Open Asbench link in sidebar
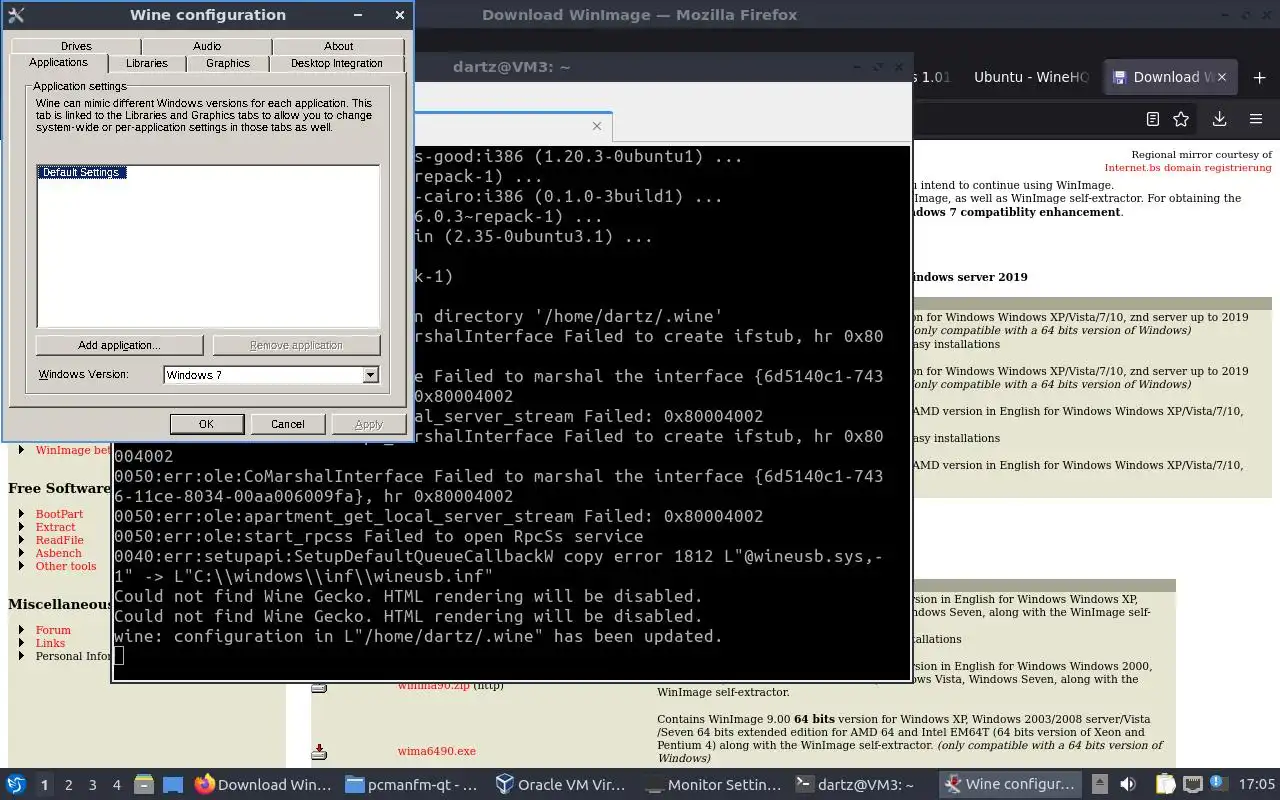Image resolution: width=1280 pixels, height=800 pixels. coord(59,553)
